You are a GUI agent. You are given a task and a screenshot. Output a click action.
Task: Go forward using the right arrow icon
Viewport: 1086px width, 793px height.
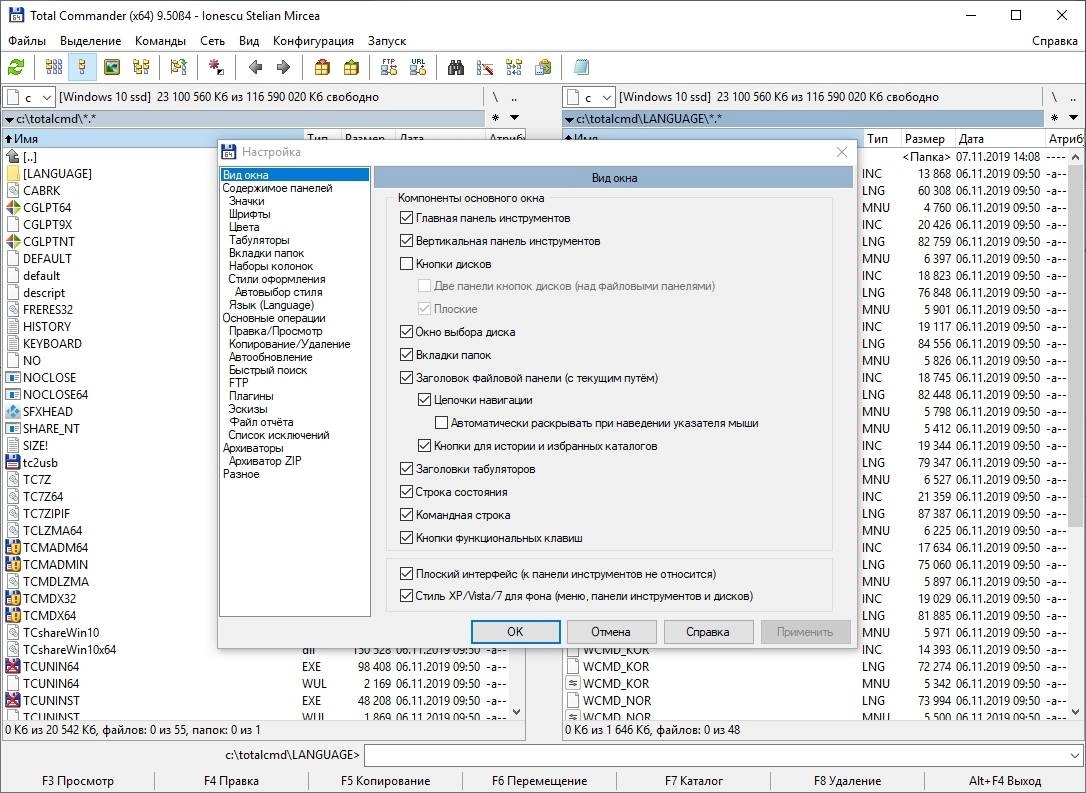tap(283, 67)
